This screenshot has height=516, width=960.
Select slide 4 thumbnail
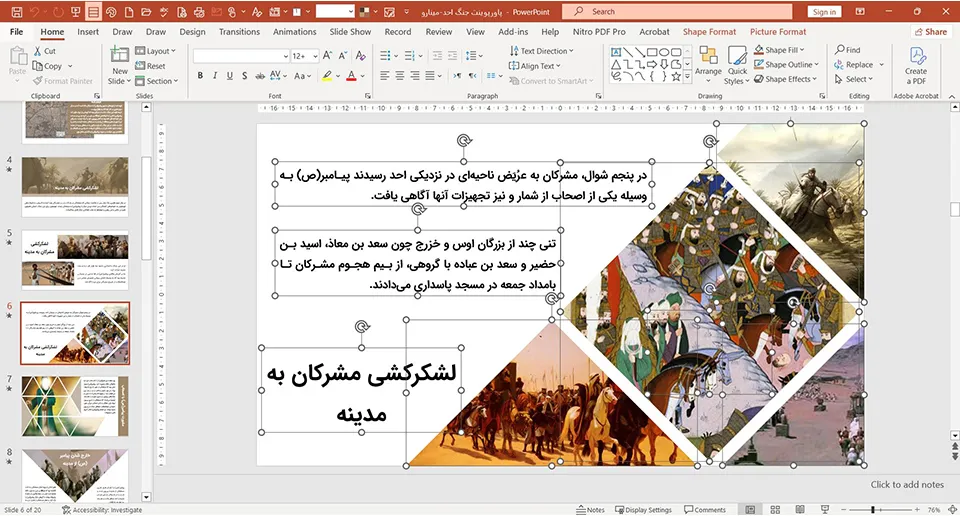[75, 186]
